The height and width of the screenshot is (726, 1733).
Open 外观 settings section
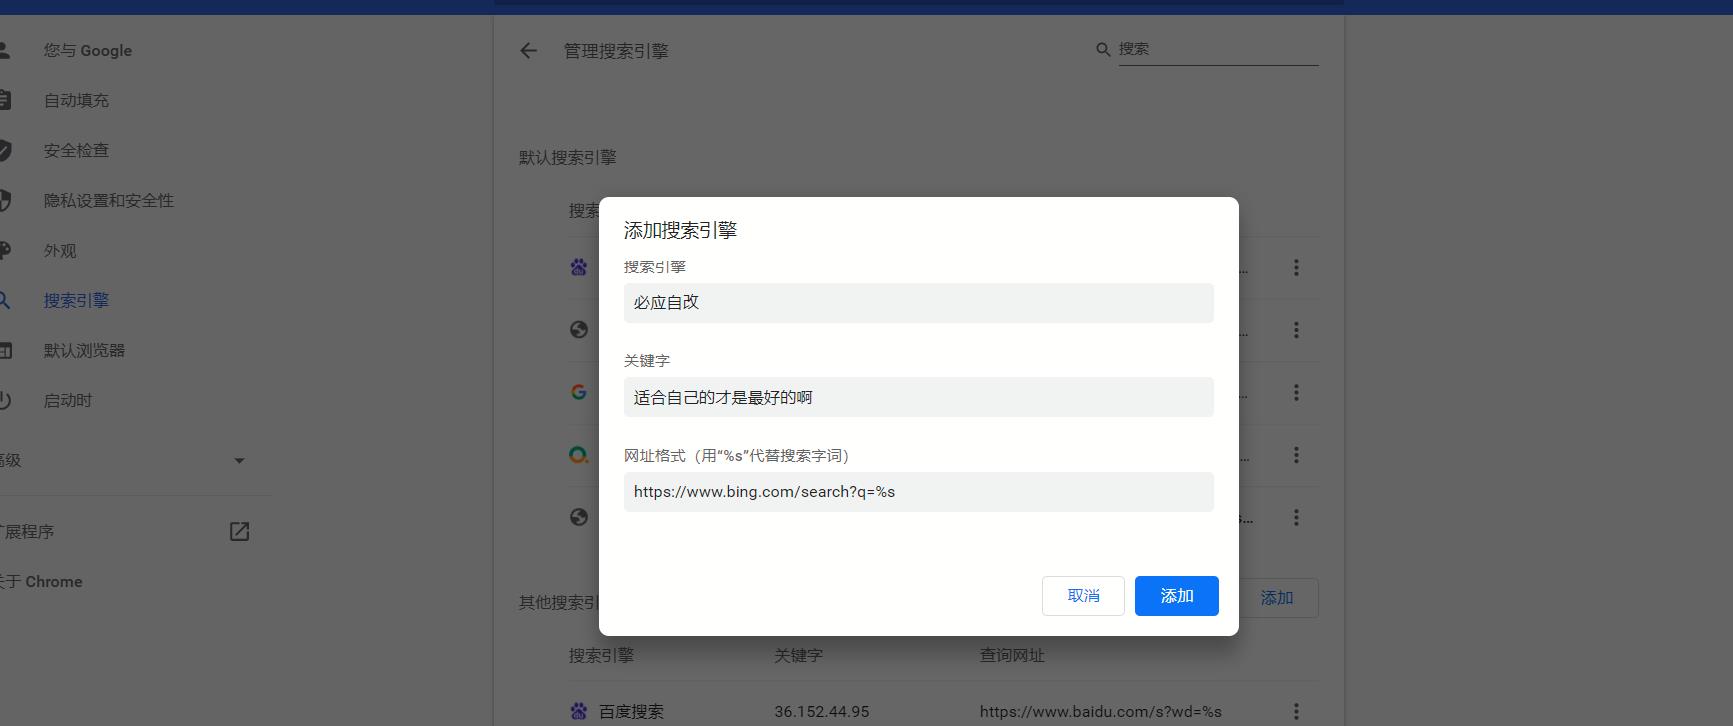click(x=60, y=251)
